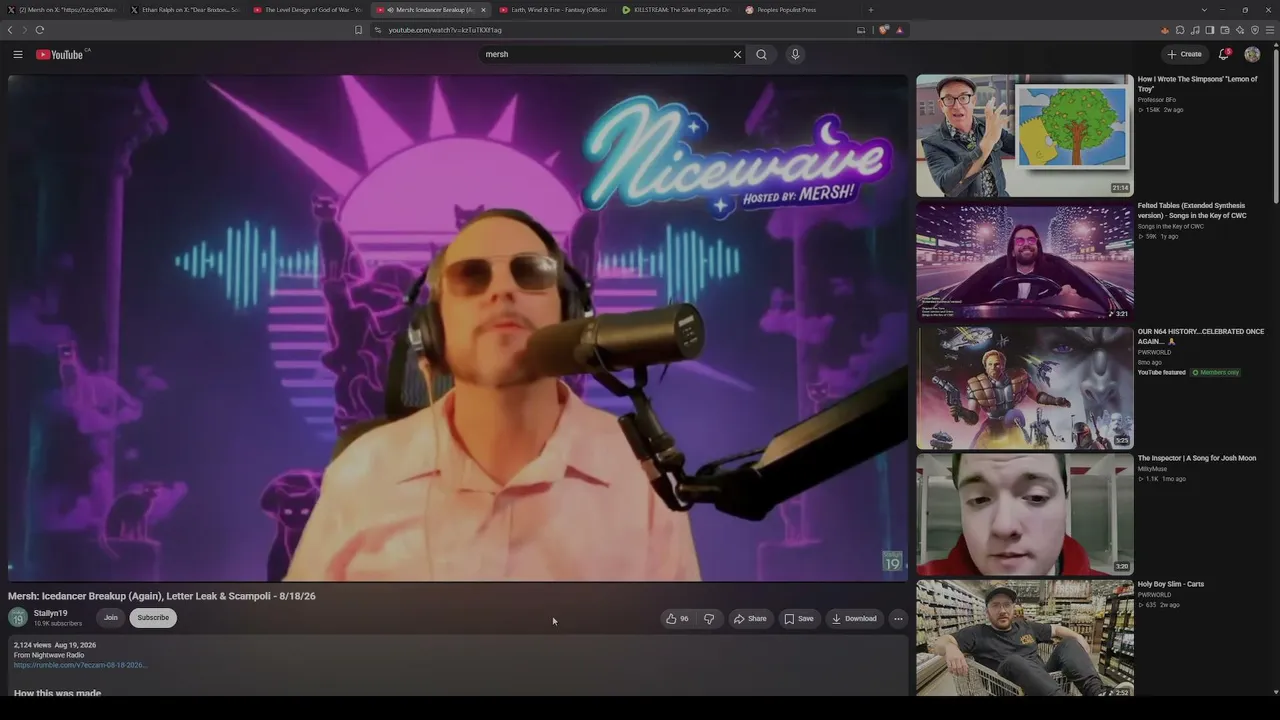Click the video title "Mersh: Icedancer Breakup (Again)"
The height and width of the screenshot is (720, 1280).
click(x=162, y=596)
